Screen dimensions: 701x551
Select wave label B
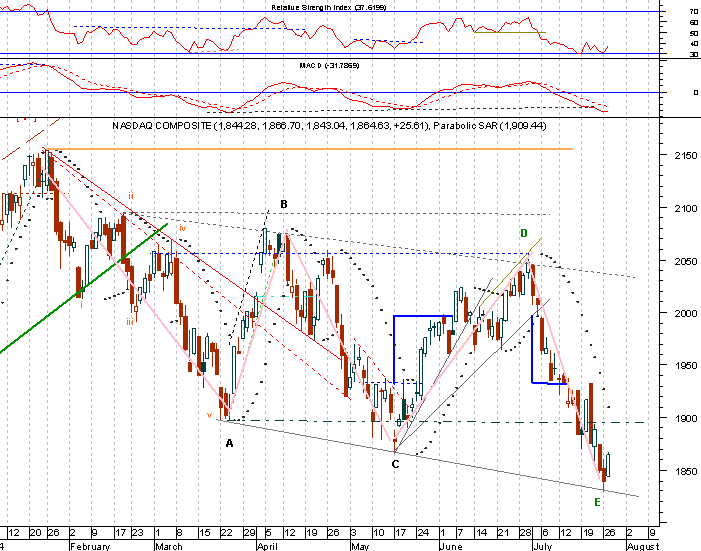click(283, 204)
